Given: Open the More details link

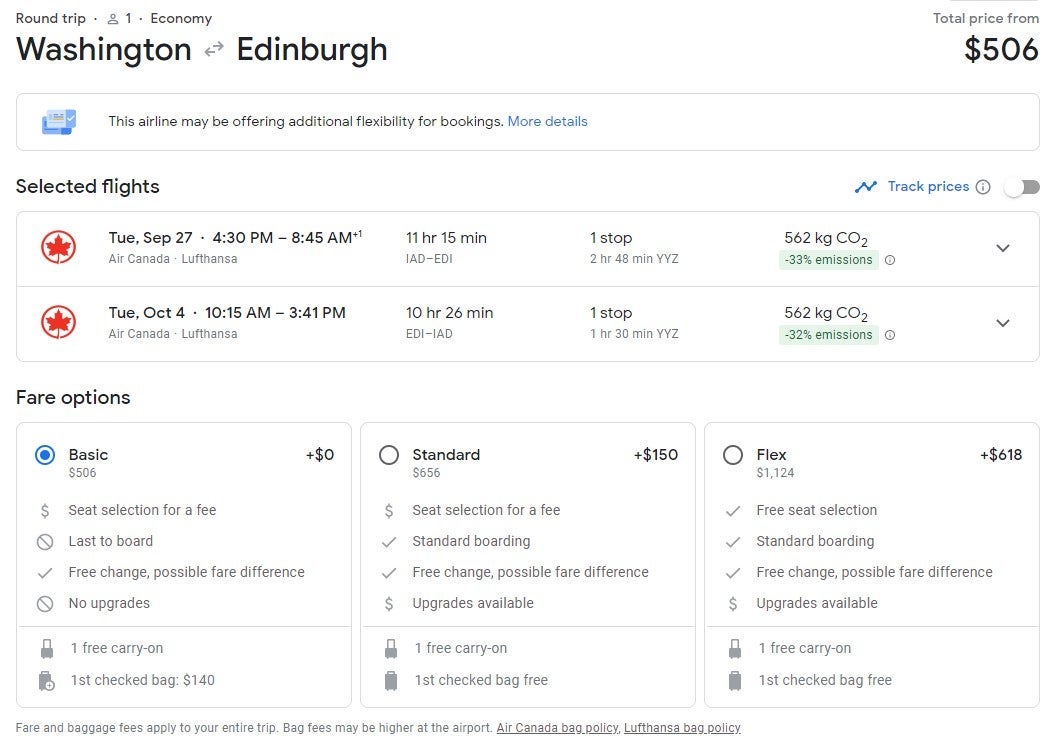Looking at the screenshot, I should (x=547, y=122).
